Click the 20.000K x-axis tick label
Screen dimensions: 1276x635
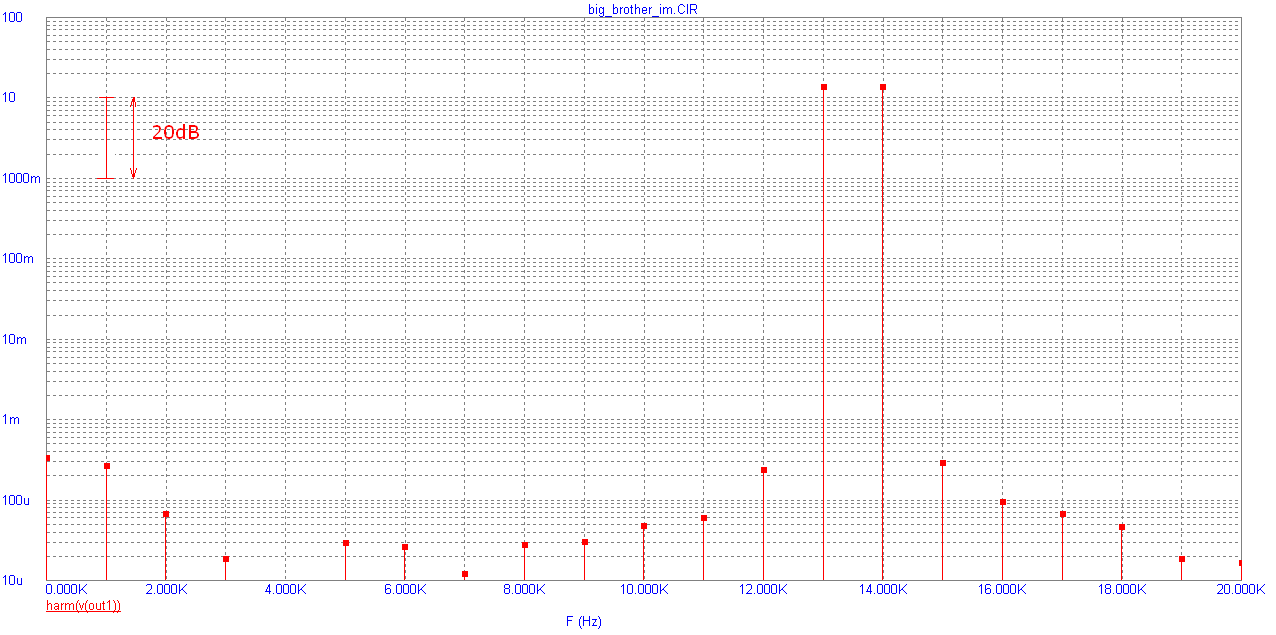click(x=1241, y=590)
